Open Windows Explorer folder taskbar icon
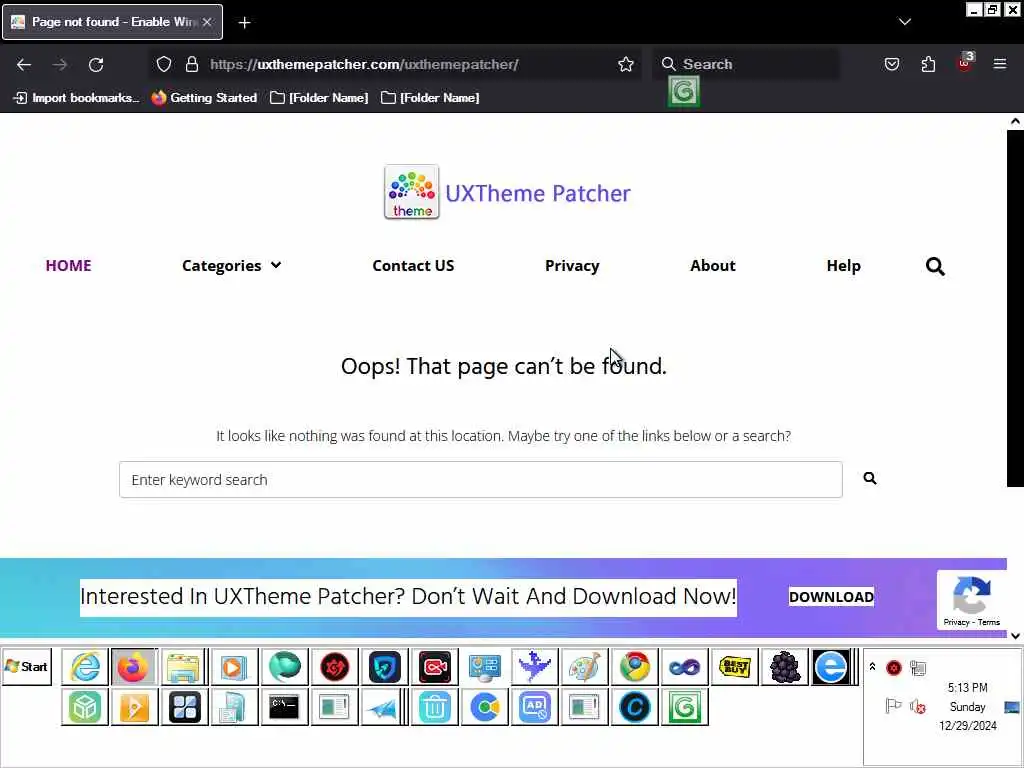This screenshot has height=768, width=1024. (x=183, y=667)
